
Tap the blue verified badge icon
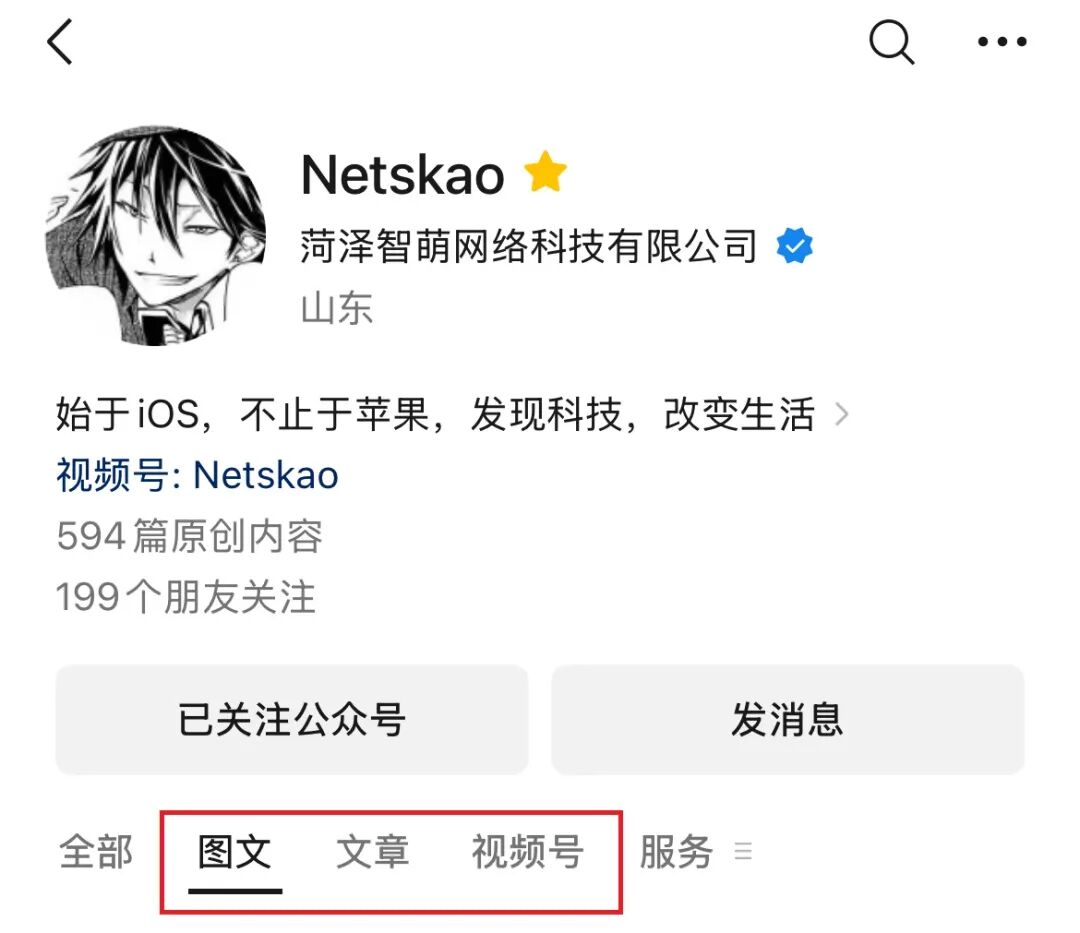pos(794,246)
